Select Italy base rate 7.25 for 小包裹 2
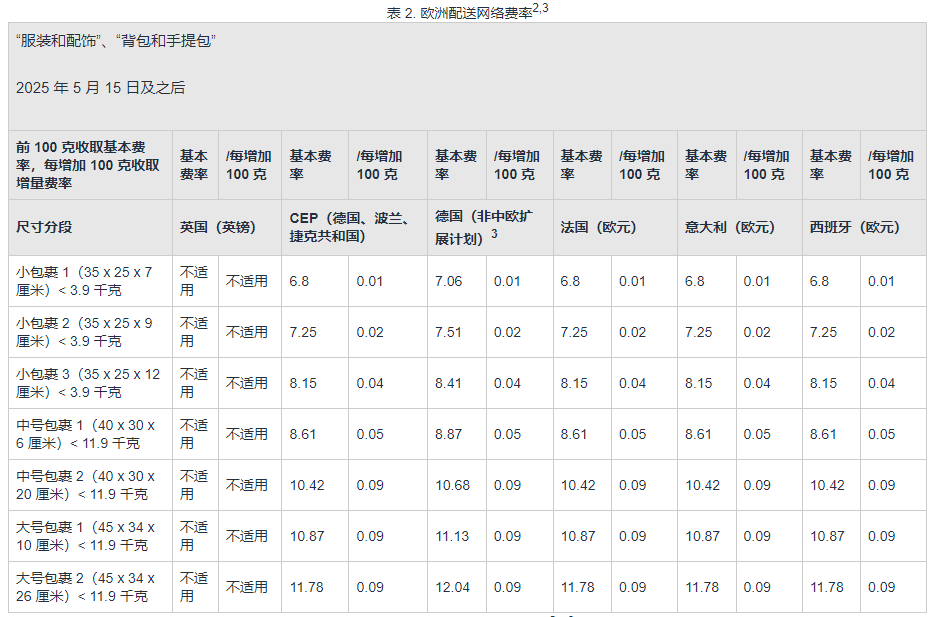This screenshot has height=617, width=935. [x=698, y=332]
